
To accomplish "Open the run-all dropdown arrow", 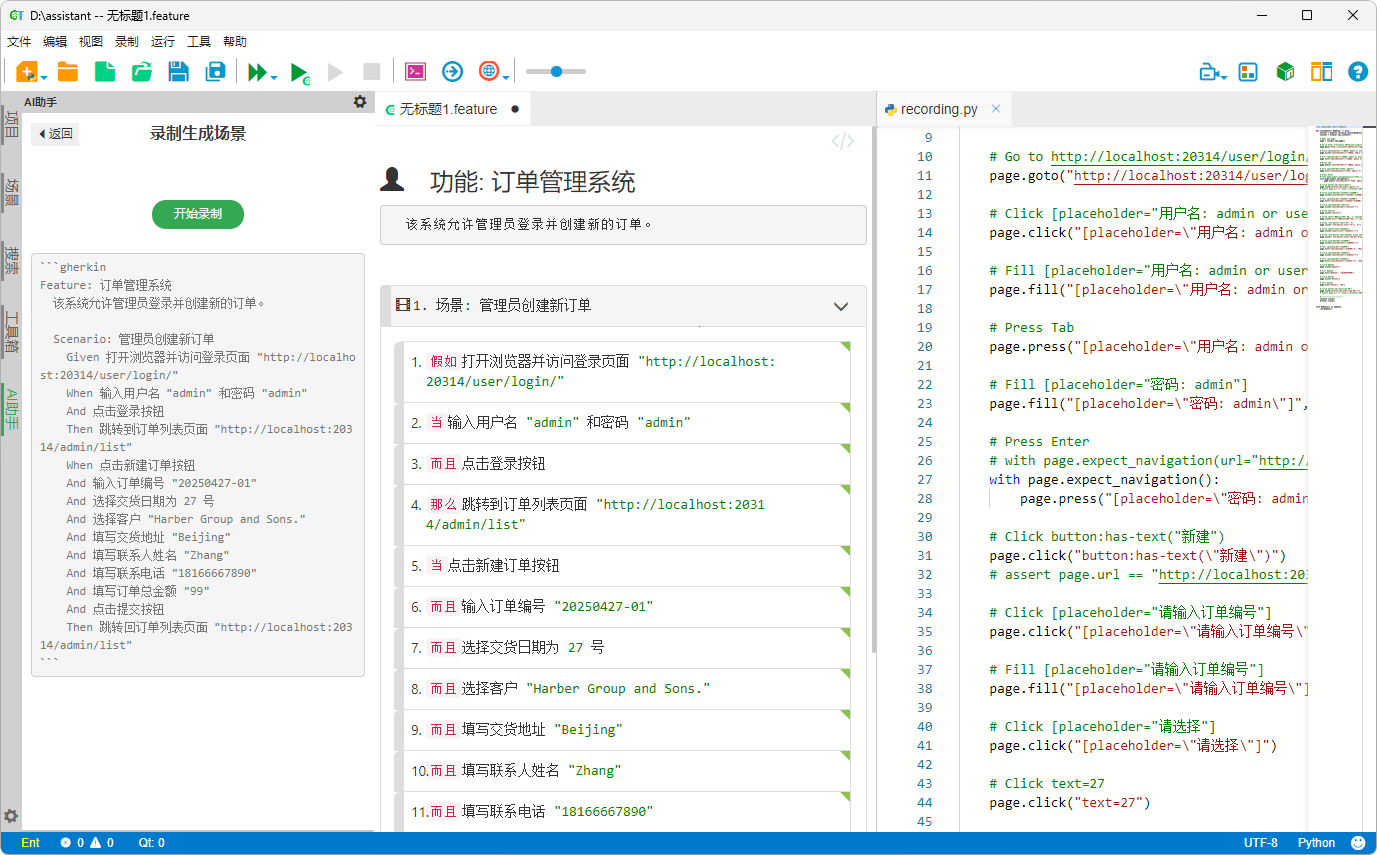I will pyautogui.click(x=274, y=75).
